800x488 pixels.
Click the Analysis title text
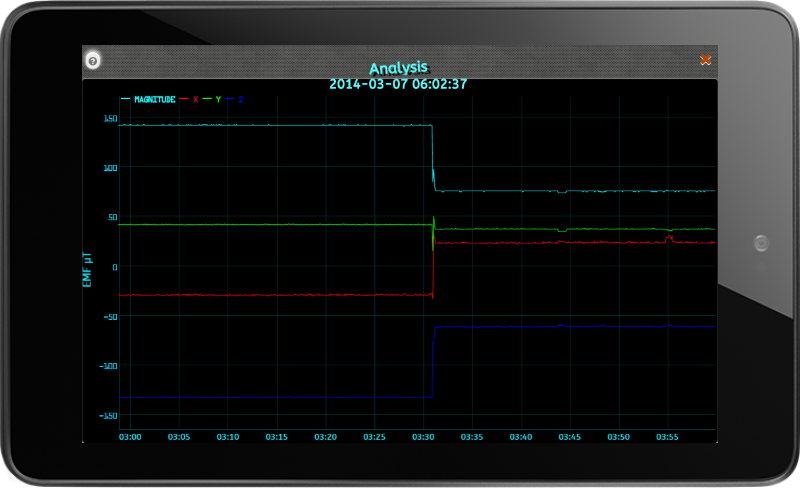pyautogui.click(x=398, y=68)
